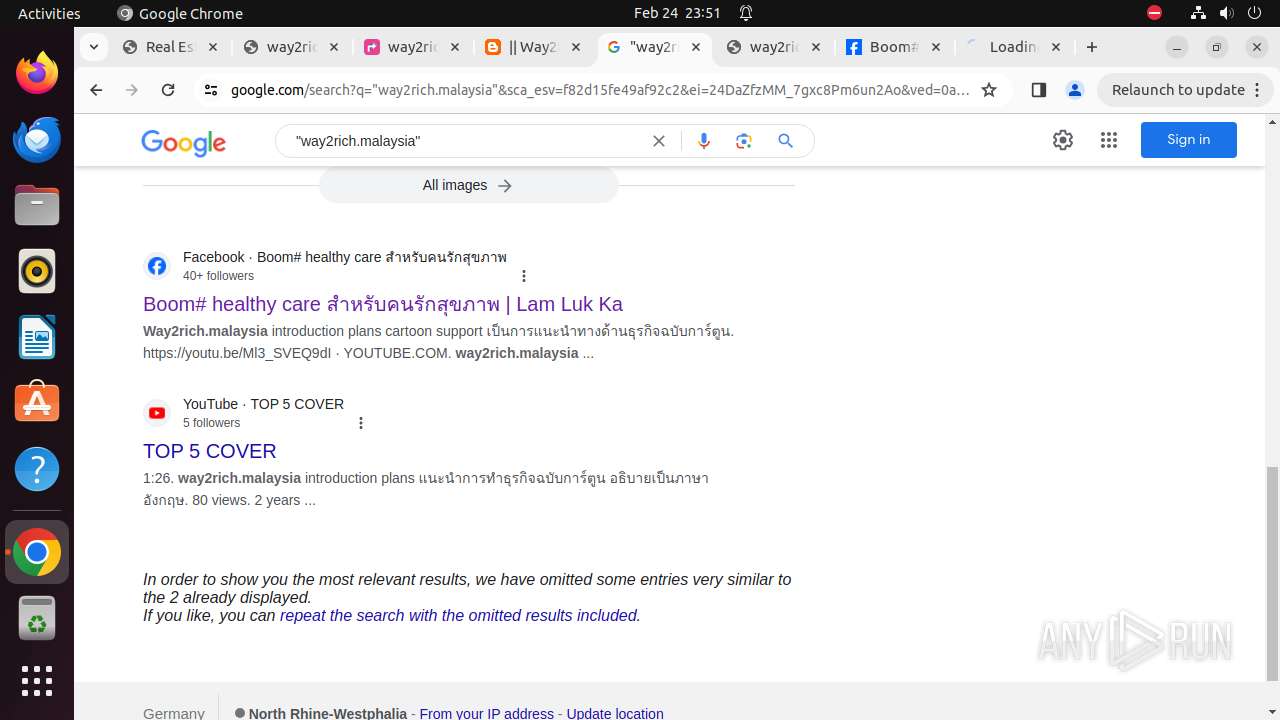Close the Boom# Facebook tab
Viewport: 1280px width, 720px height.
[x=936, y=47]
